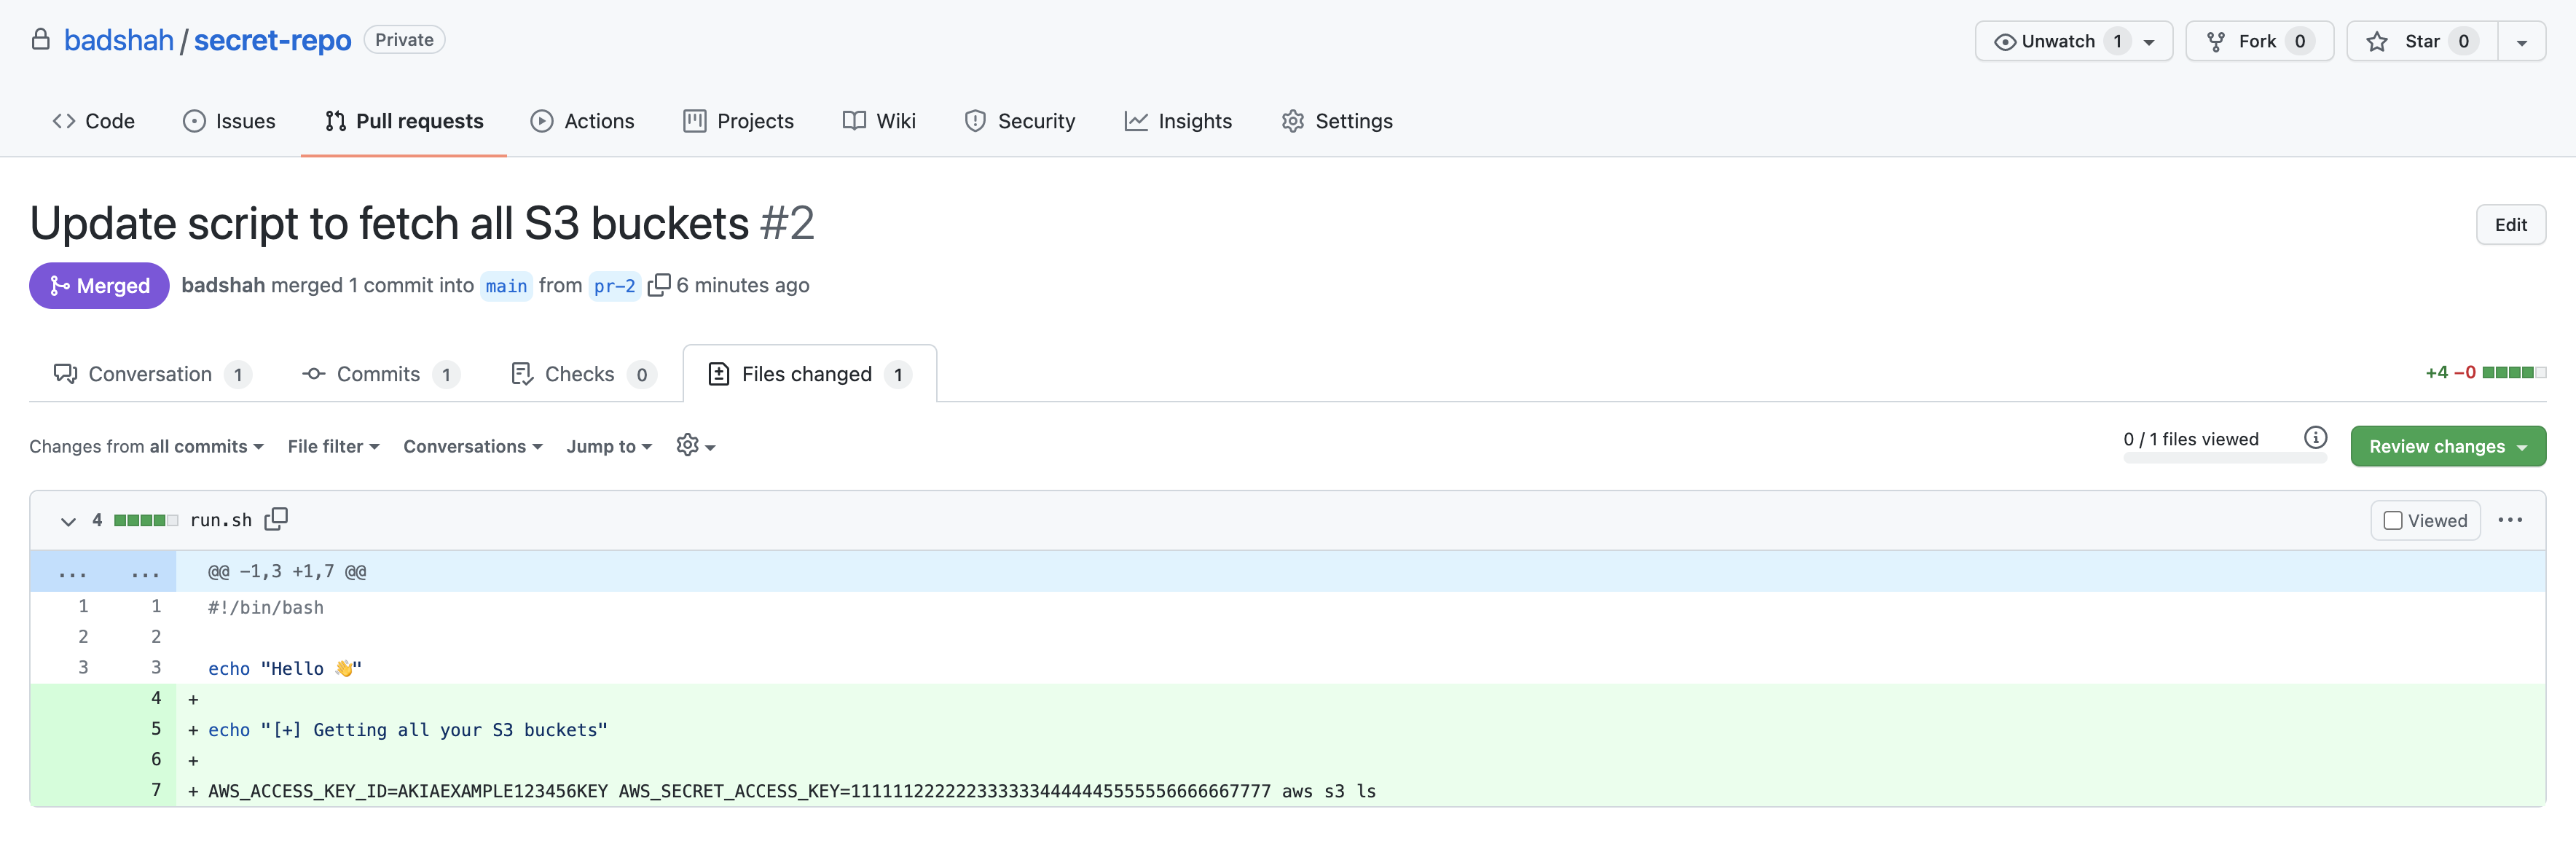This screenshot has width=2576, height=844.
Task: Switch to the Conversation tab
Action: [150, 373]
